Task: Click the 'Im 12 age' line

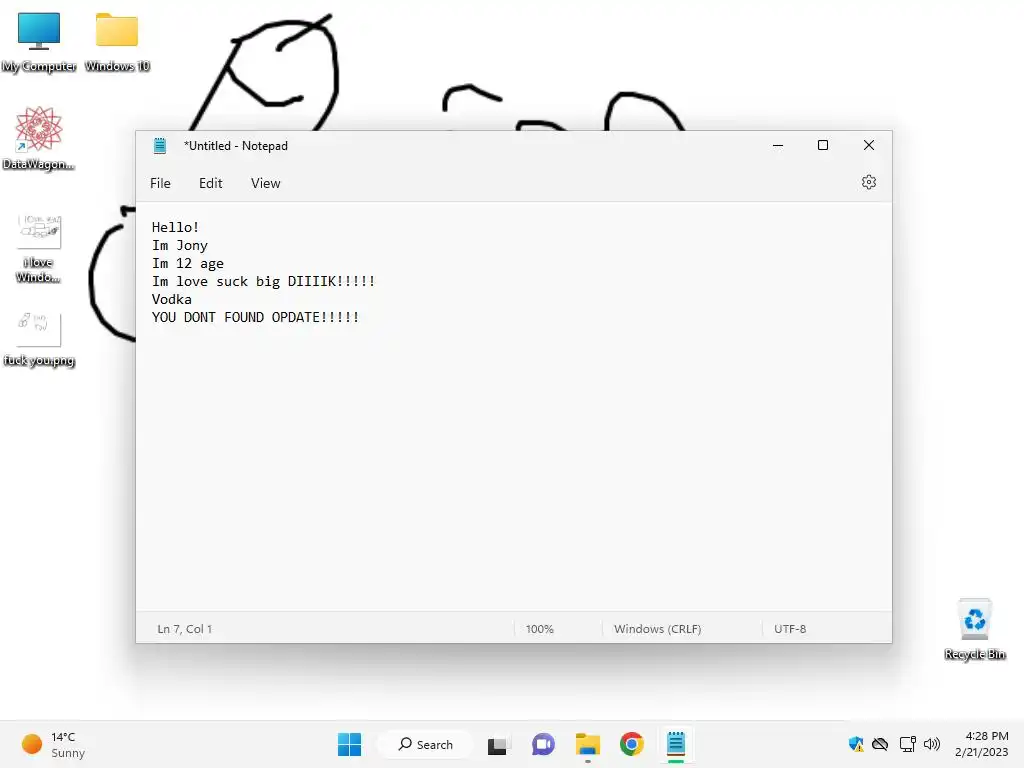Action: 188,264
